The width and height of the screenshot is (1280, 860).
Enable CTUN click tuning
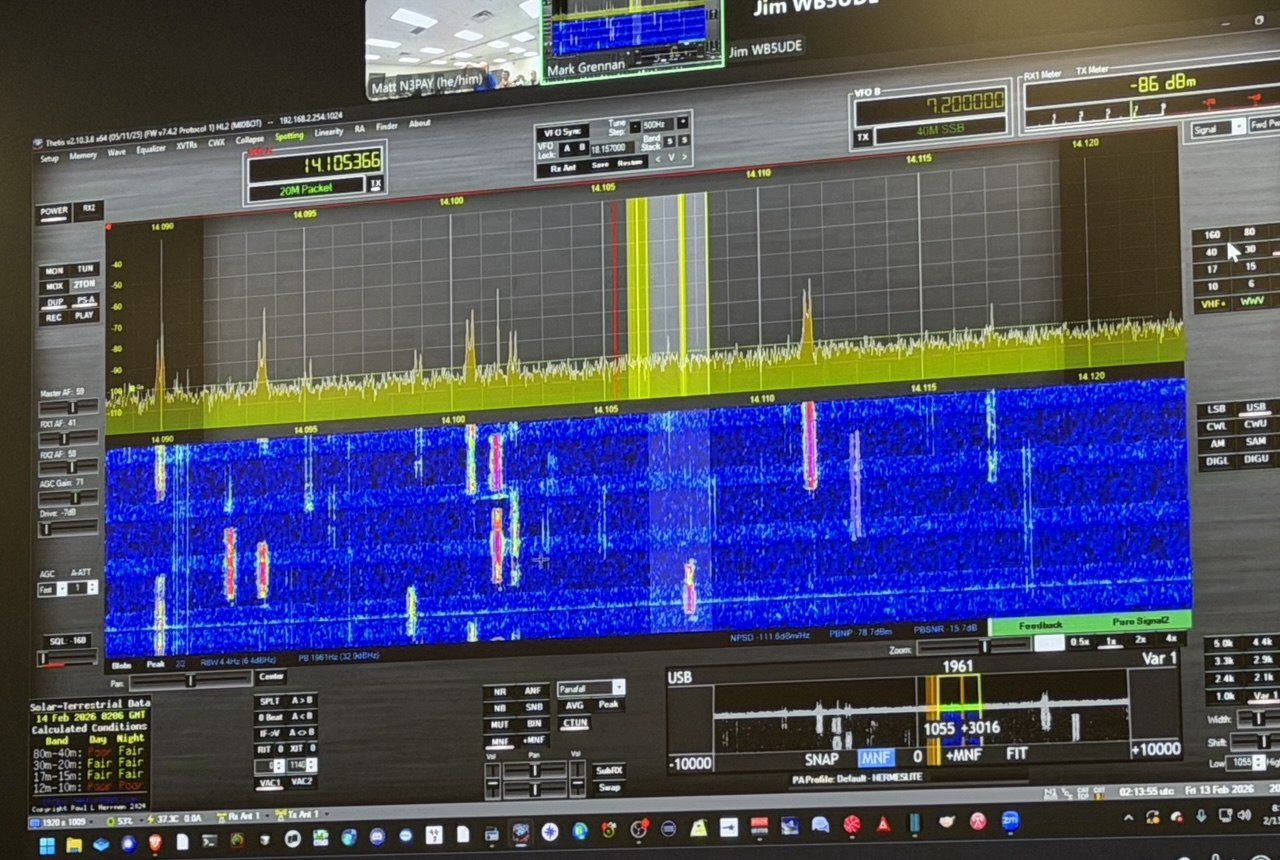point(574,723)
